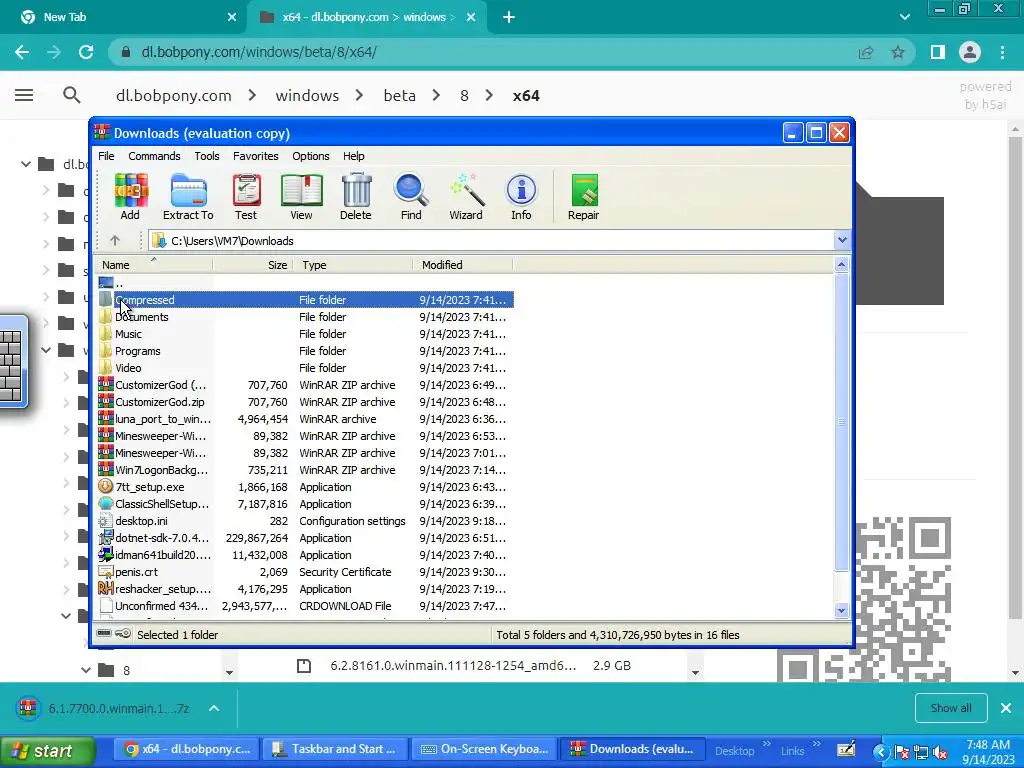Click the Start button

pyautogui.click(x=47, y=751)
